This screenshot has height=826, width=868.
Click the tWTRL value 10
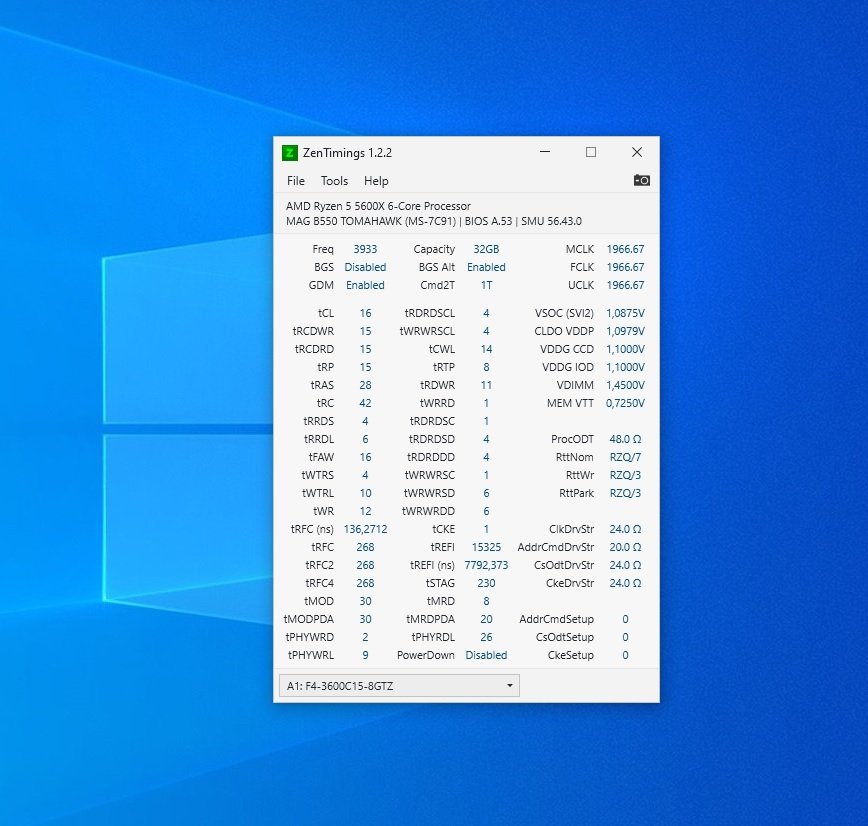tap(365, 493)
